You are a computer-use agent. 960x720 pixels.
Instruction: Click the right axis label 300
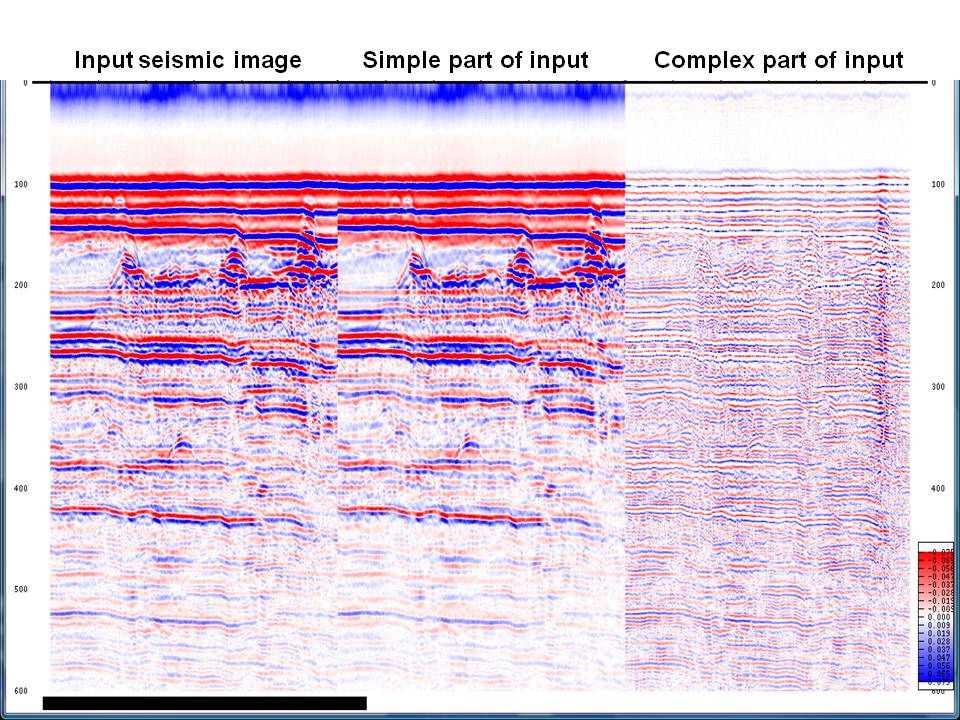[937, 387]
